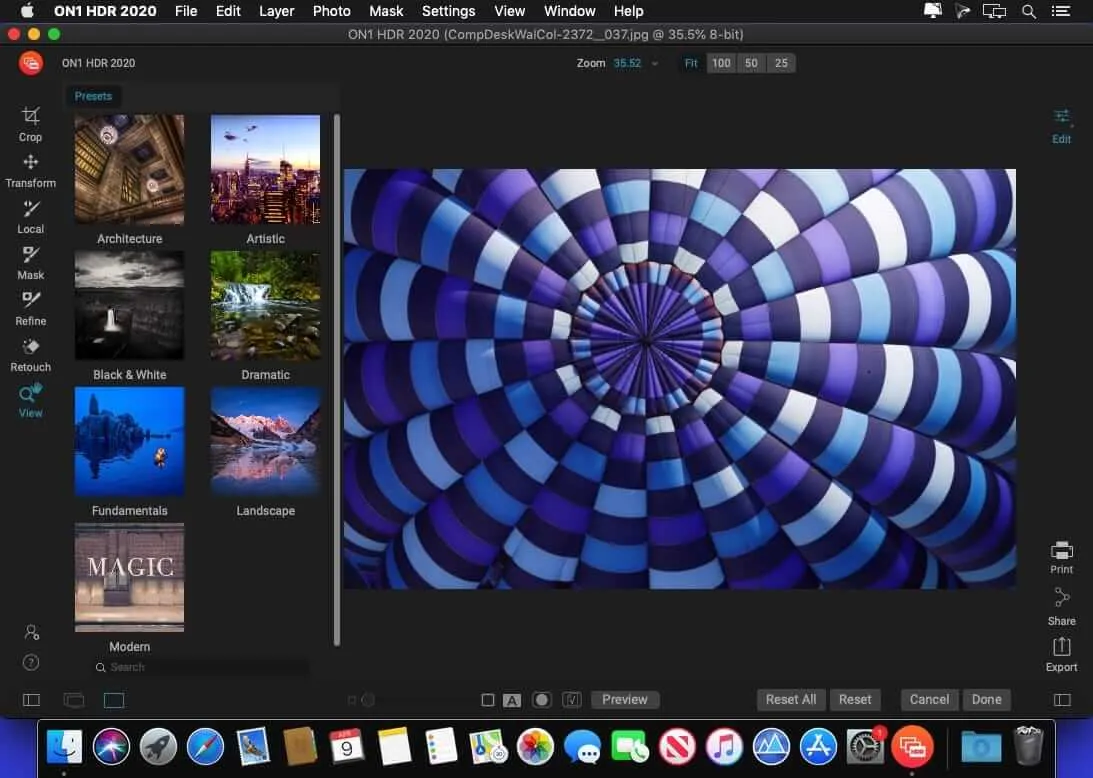Expand the Architecture preset category
1093x778 pixels.
[x=129, y=170]
